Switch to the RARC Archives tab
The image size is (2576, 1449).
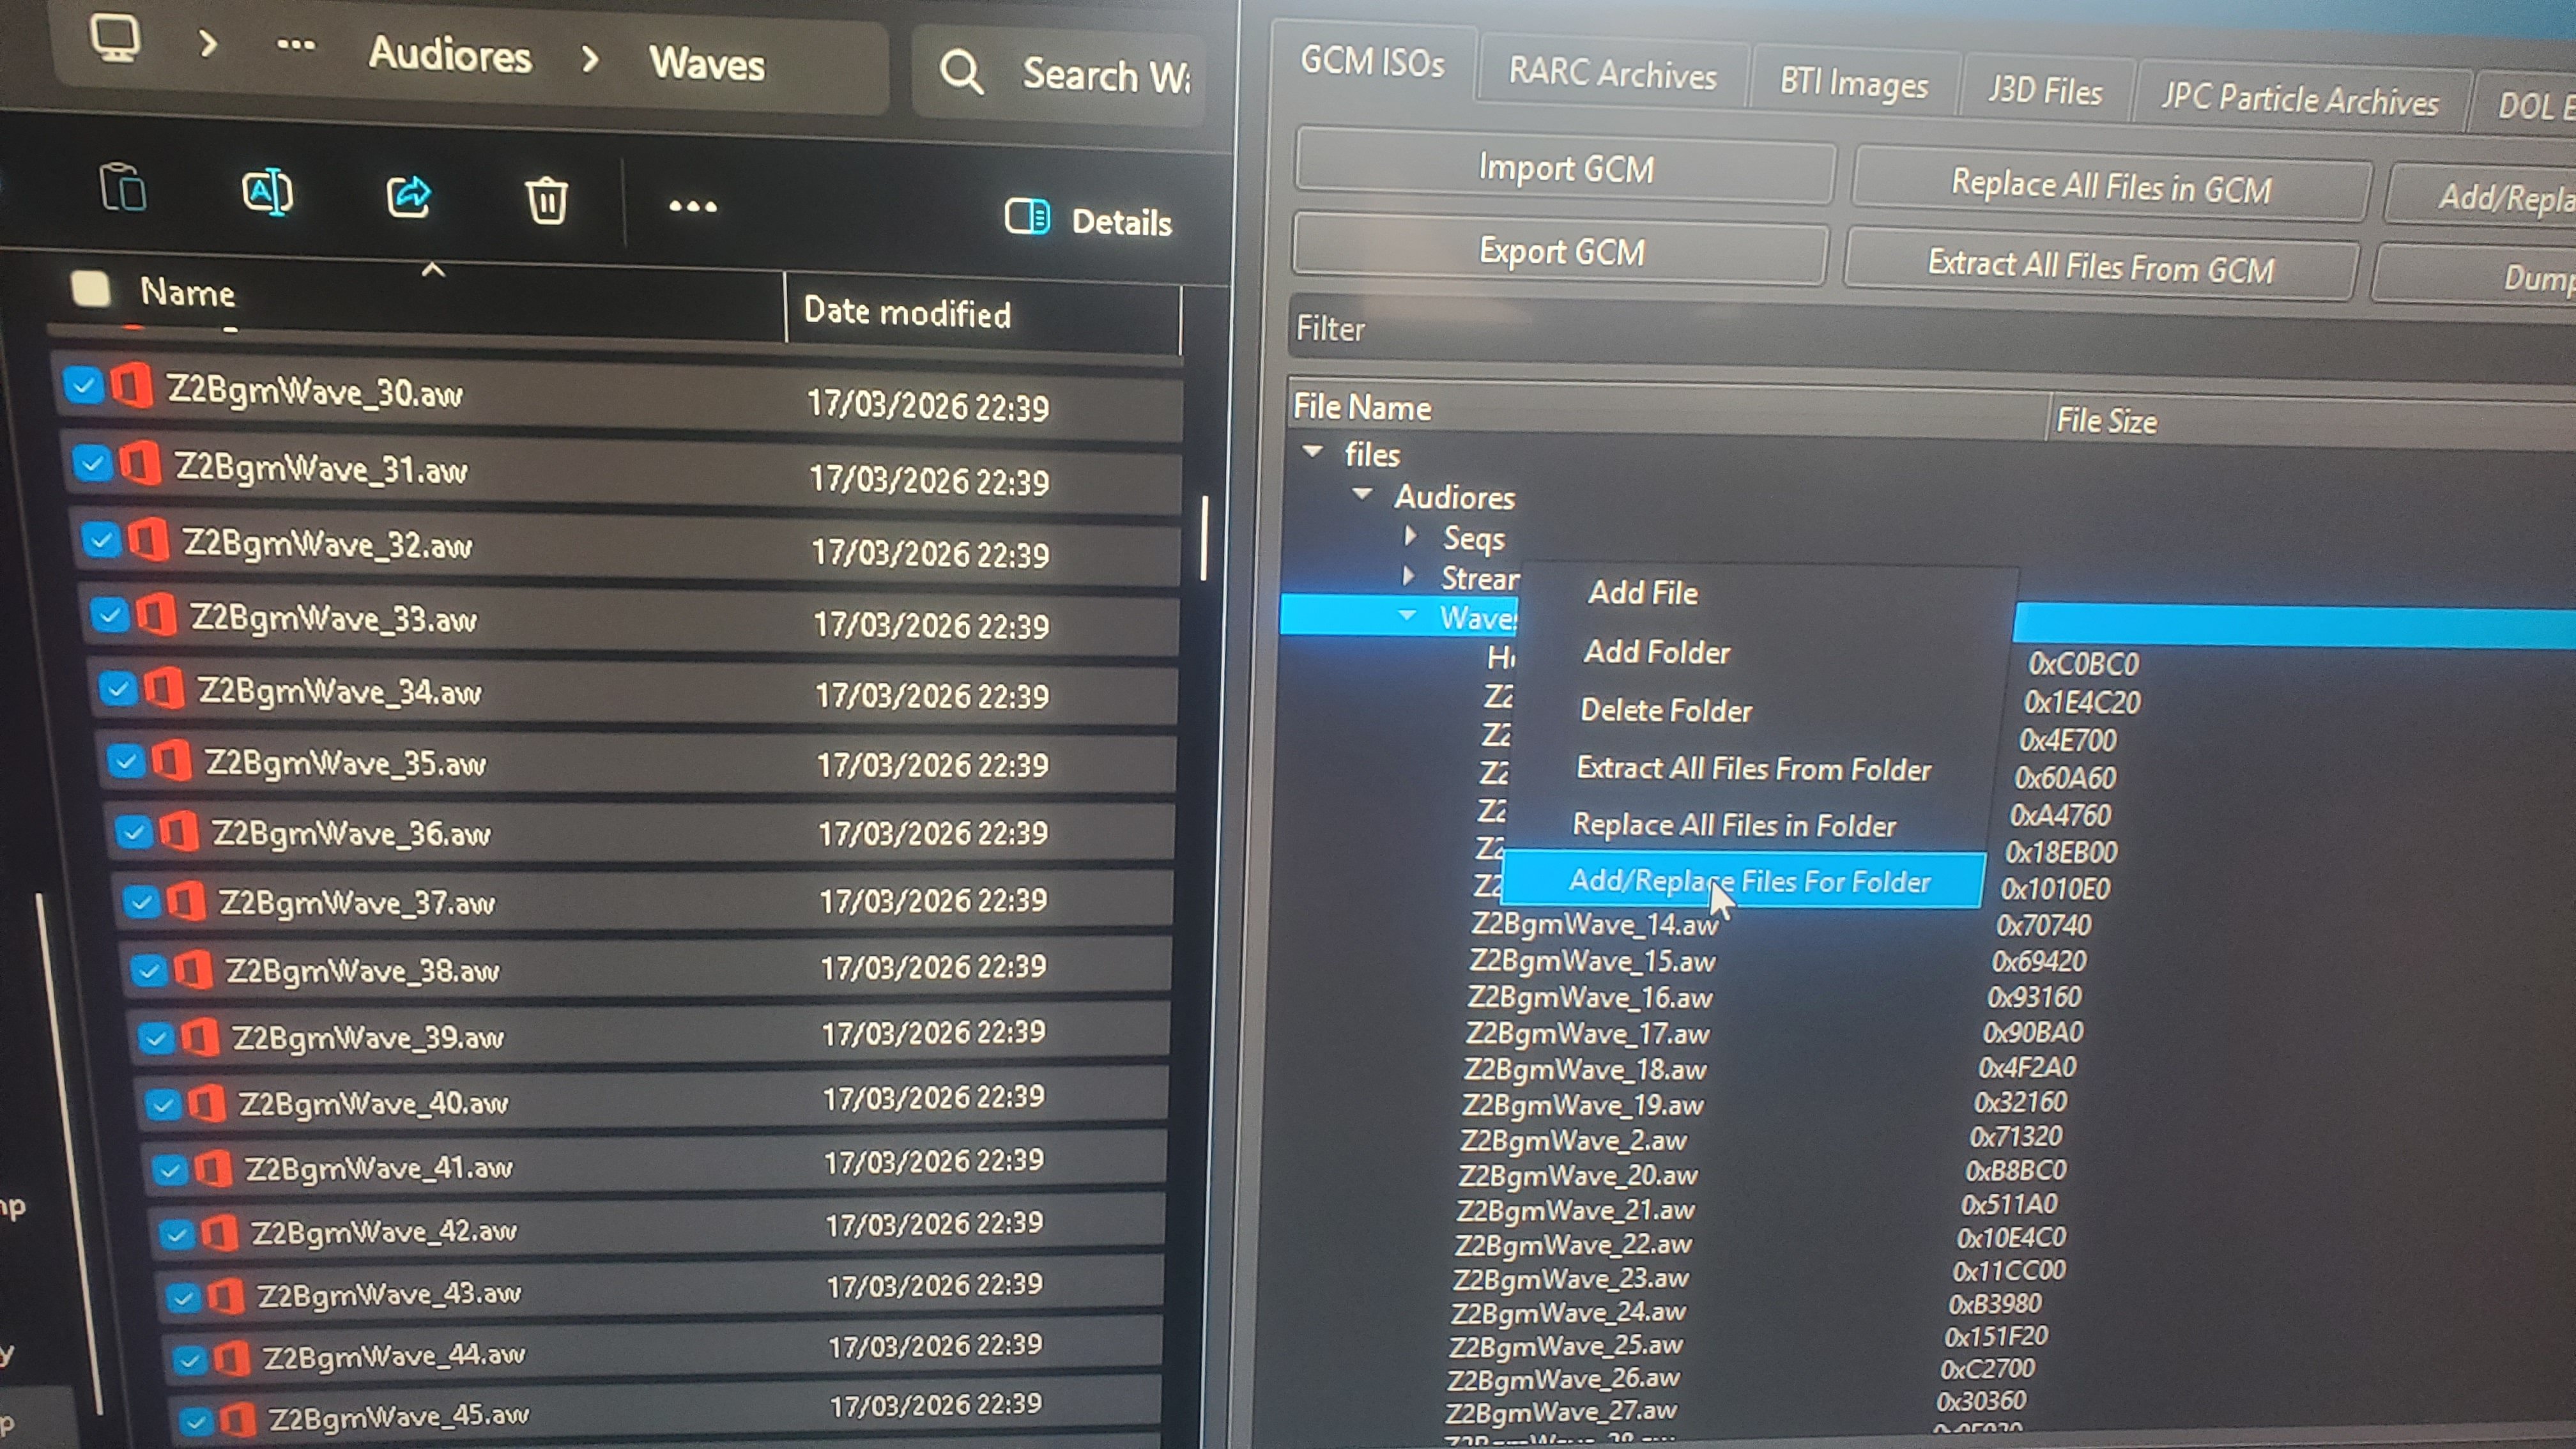[x=1612, y=74]
